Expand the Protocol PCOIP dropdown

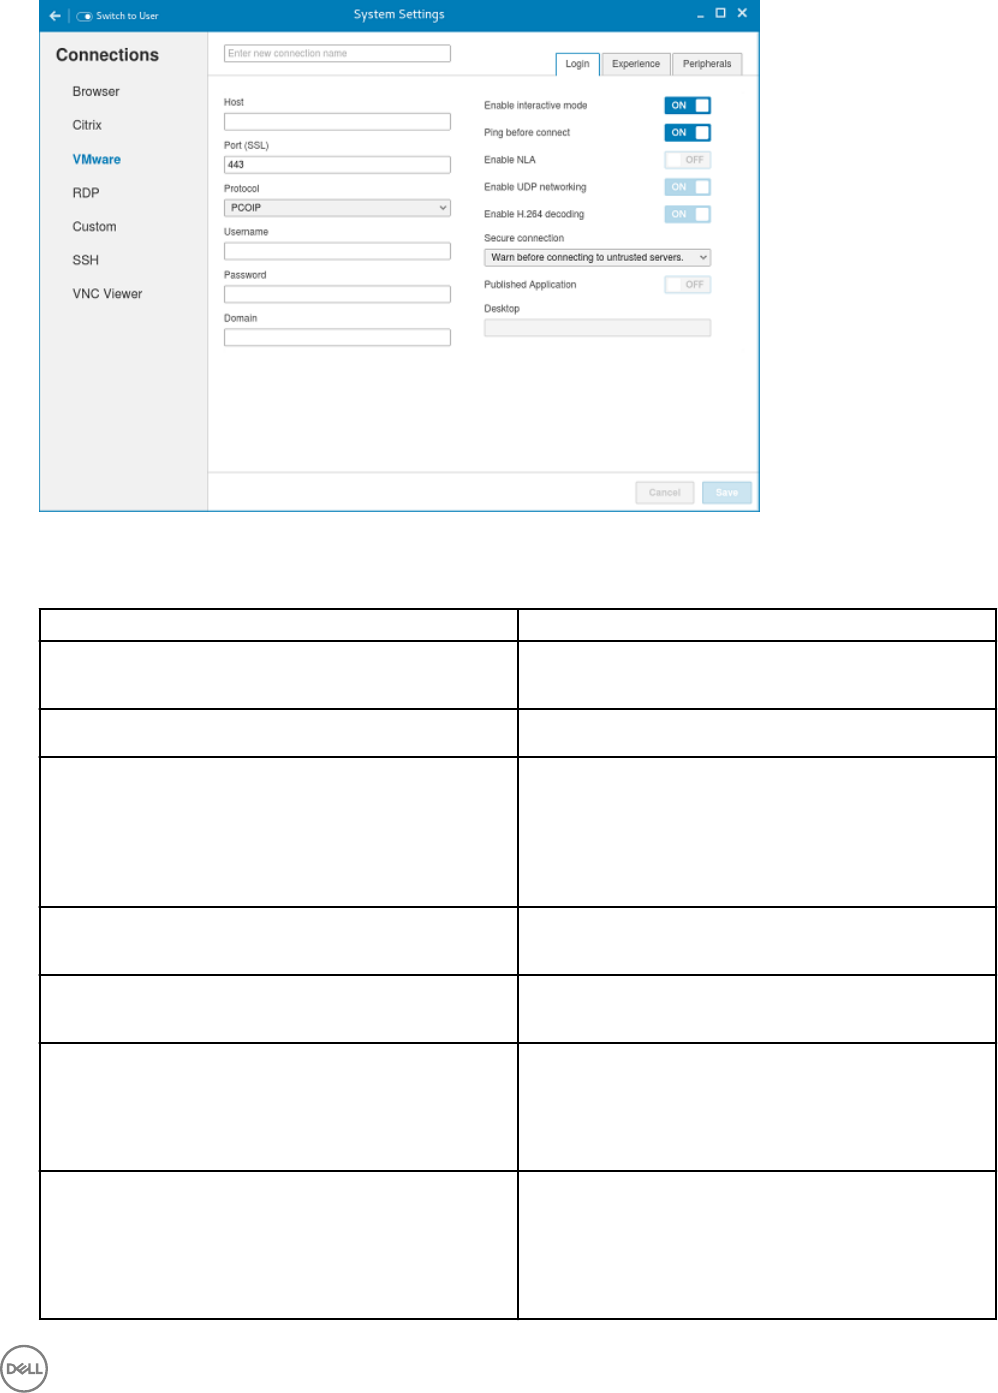(337, 208)
